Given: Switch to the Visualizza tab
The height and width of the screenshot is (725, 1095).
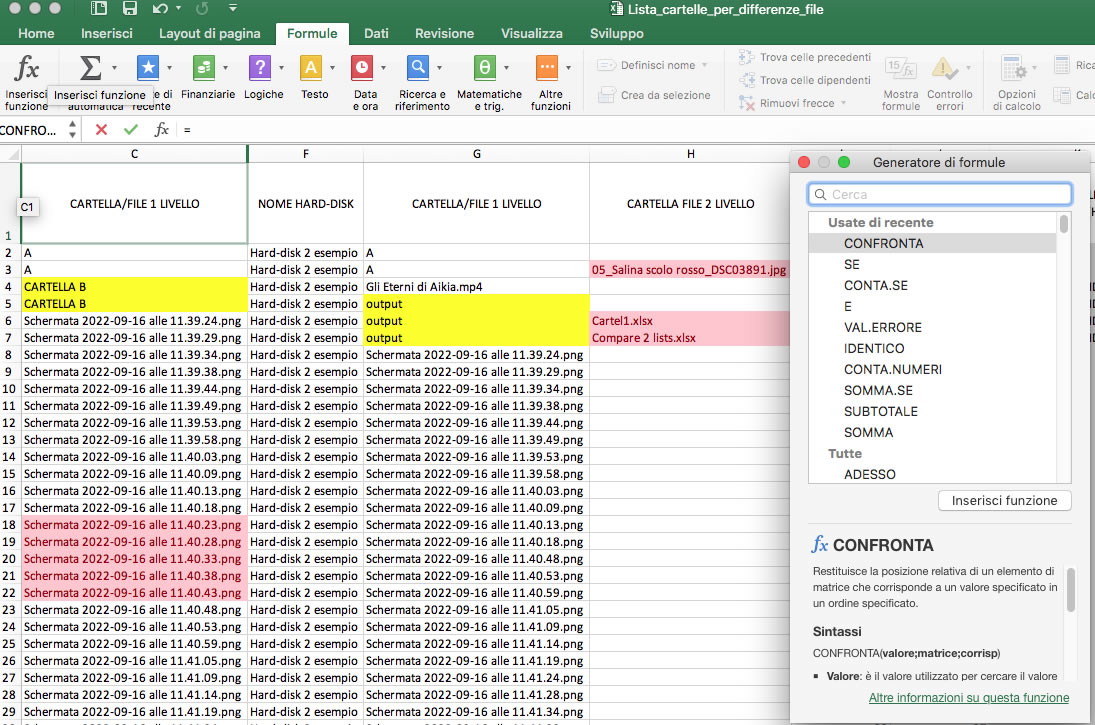Looking at the screenshot, I should pyautogui.click(x=531, y=34).
